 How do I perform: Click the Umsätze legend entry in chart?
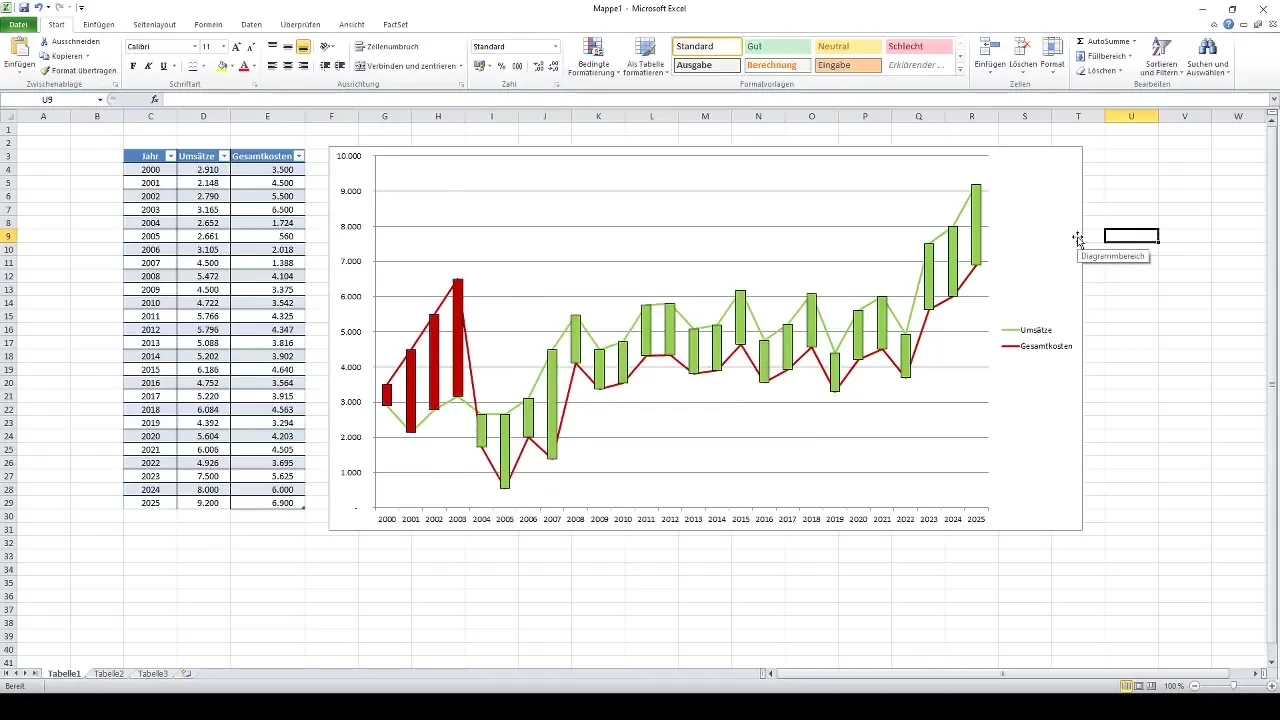click(x=1026, y=330)
